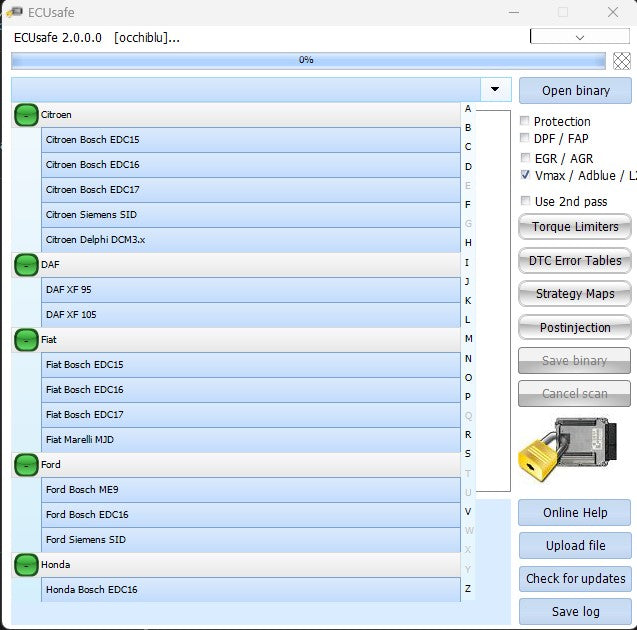Jump to letter D in index

pyautogui.click(x=468, y=167)
